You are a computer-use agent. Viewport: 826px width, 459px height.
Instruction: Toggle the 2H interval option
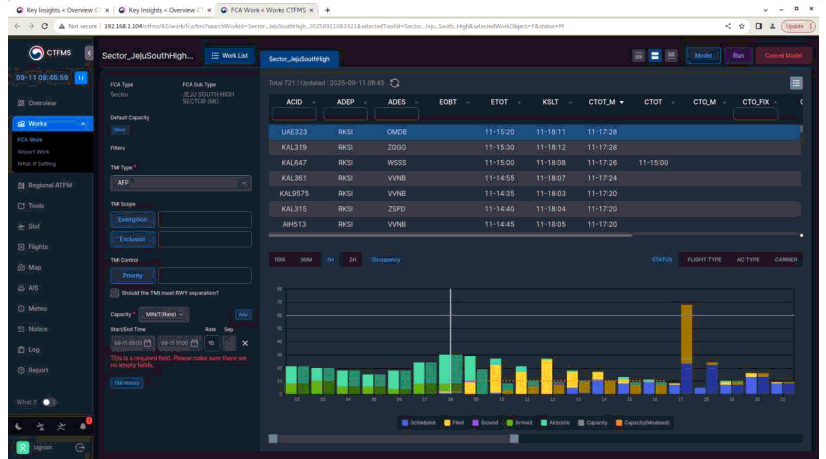[352, 260]
